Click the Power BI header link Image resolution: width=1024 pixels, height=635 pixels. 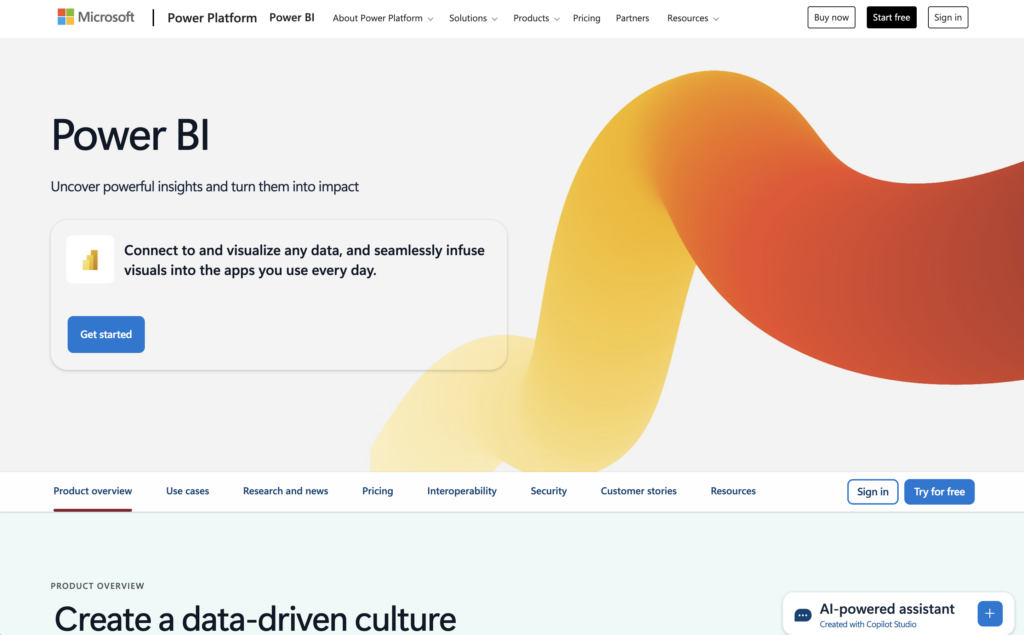[x=292, y=18]
